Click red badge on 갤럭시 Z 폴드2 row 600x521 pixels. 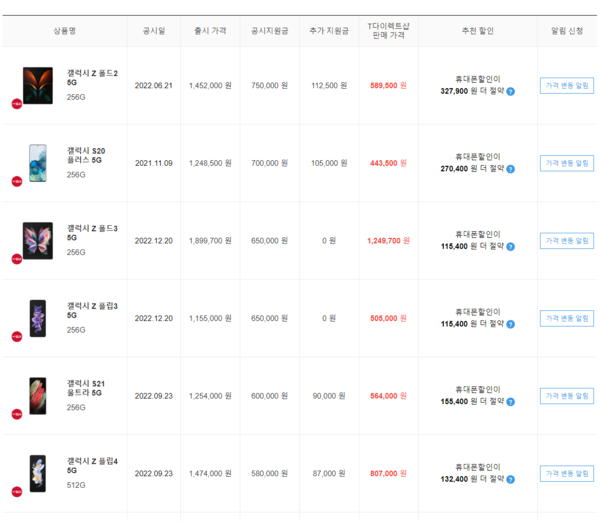[x=17, y=104]
